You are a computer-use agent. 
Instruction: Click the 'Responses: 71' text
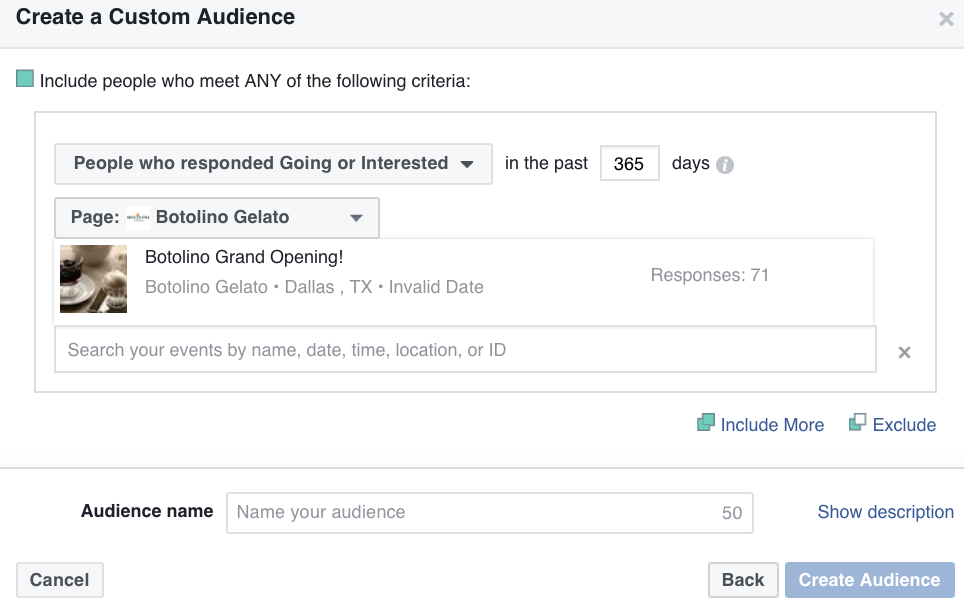710,275
